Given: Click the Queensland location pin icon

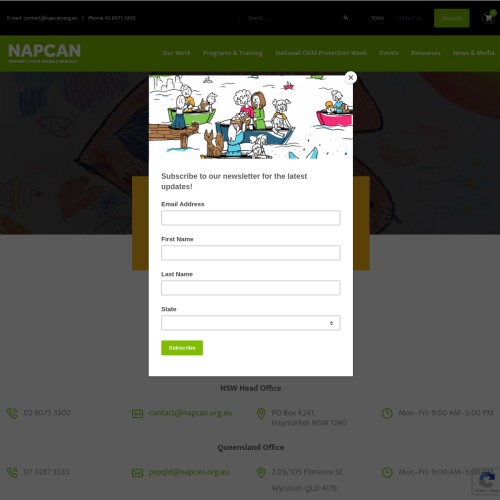Looking at the screenshot, I should coord(261,472).
